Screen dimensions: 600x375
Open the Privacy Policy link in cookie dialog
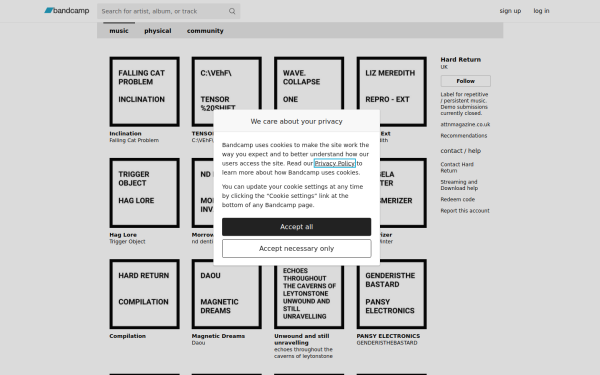click(x=334, y=163)
